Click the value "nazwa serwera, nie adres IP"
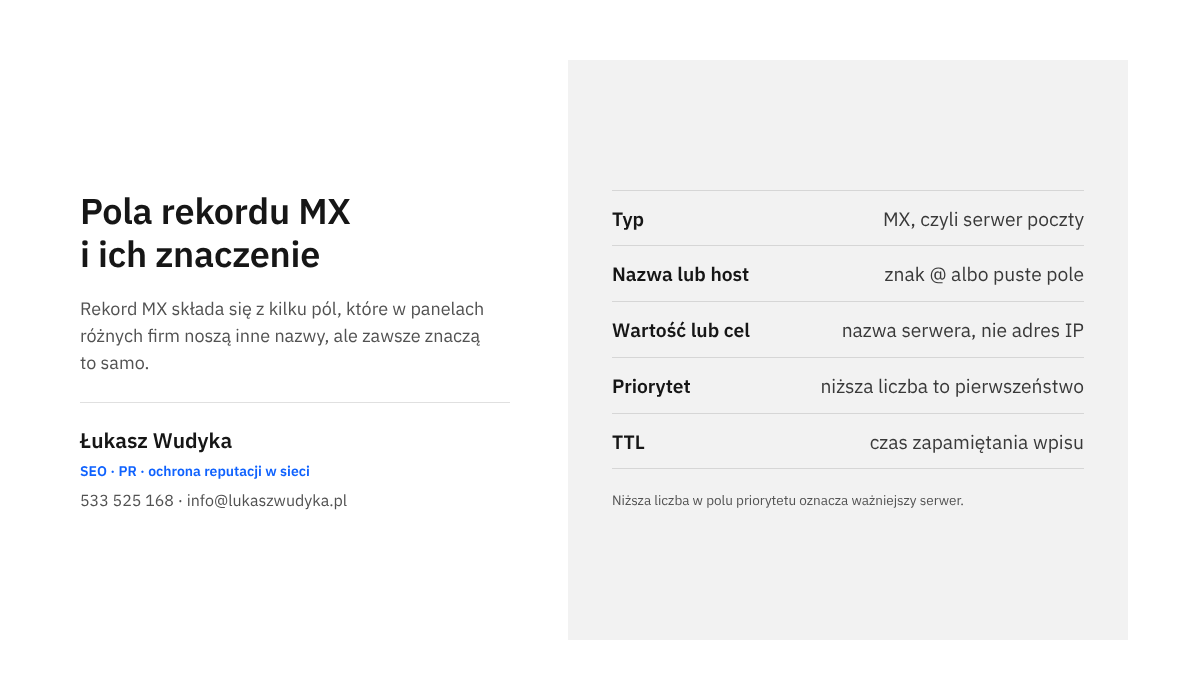Image resolution: width=1200 pixels, height=700 pixels. tap(963, 330)
